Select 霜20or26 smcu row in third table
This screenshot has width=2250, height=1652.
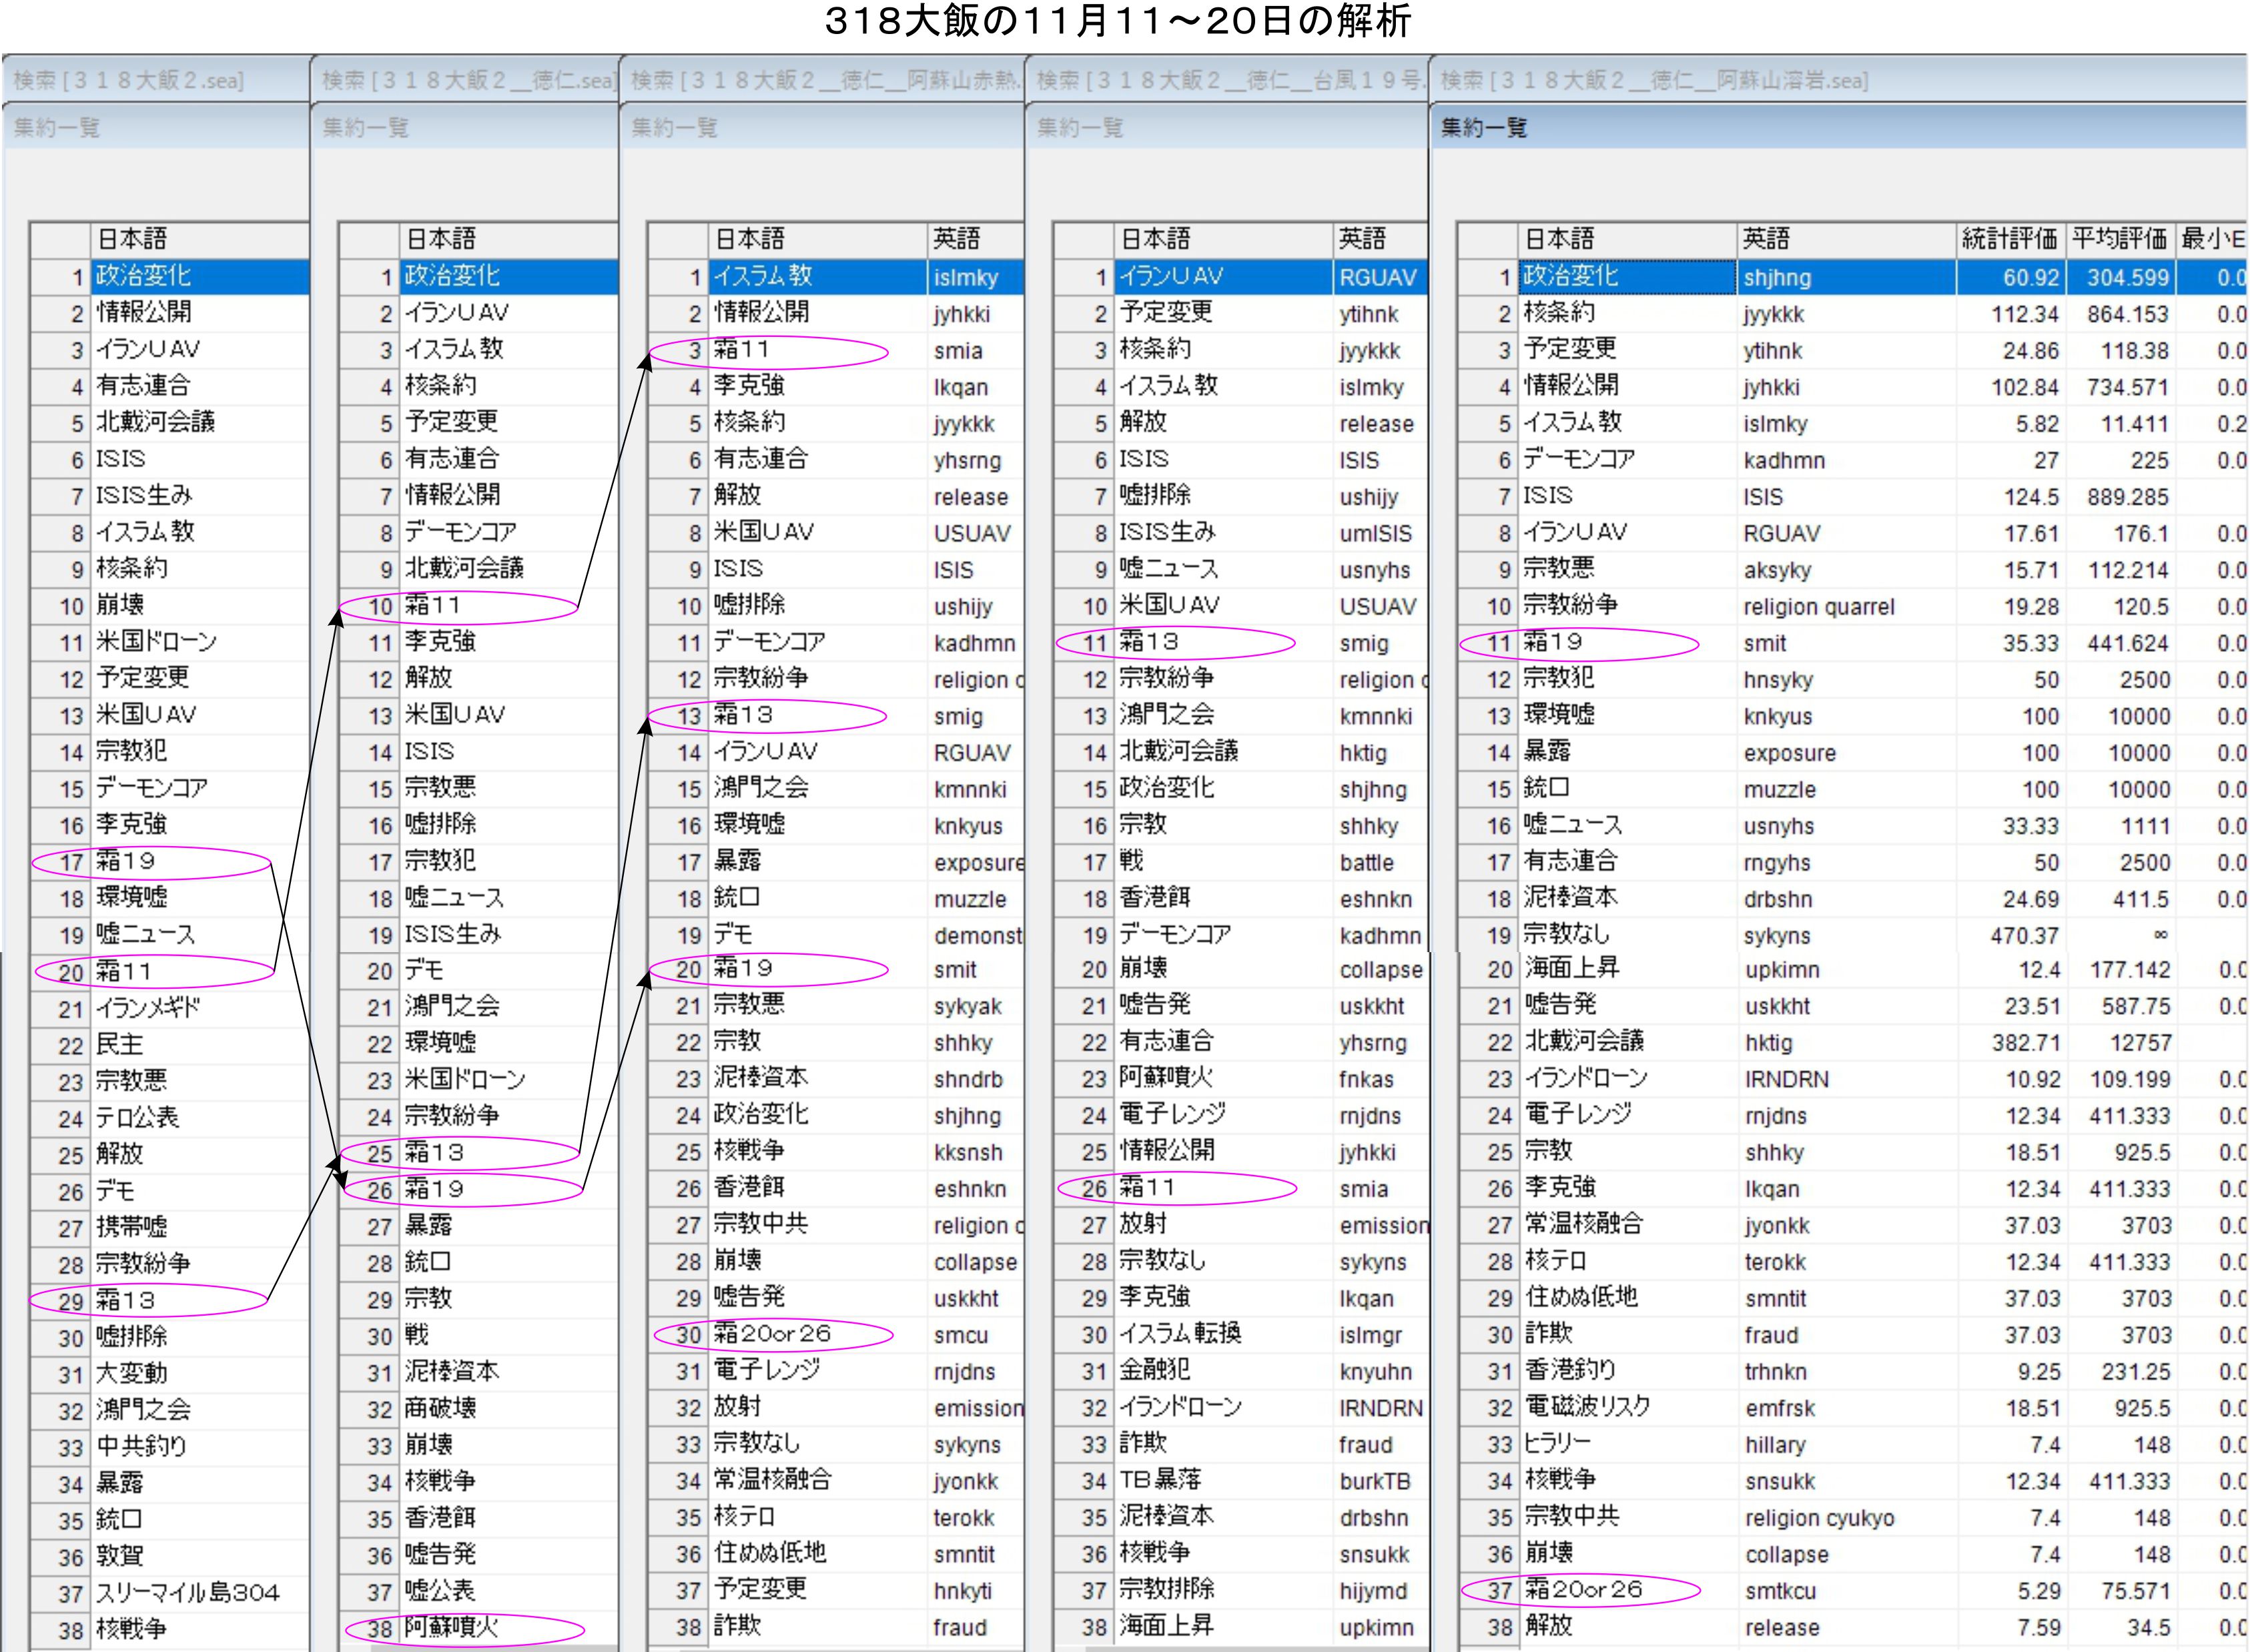772,1334
